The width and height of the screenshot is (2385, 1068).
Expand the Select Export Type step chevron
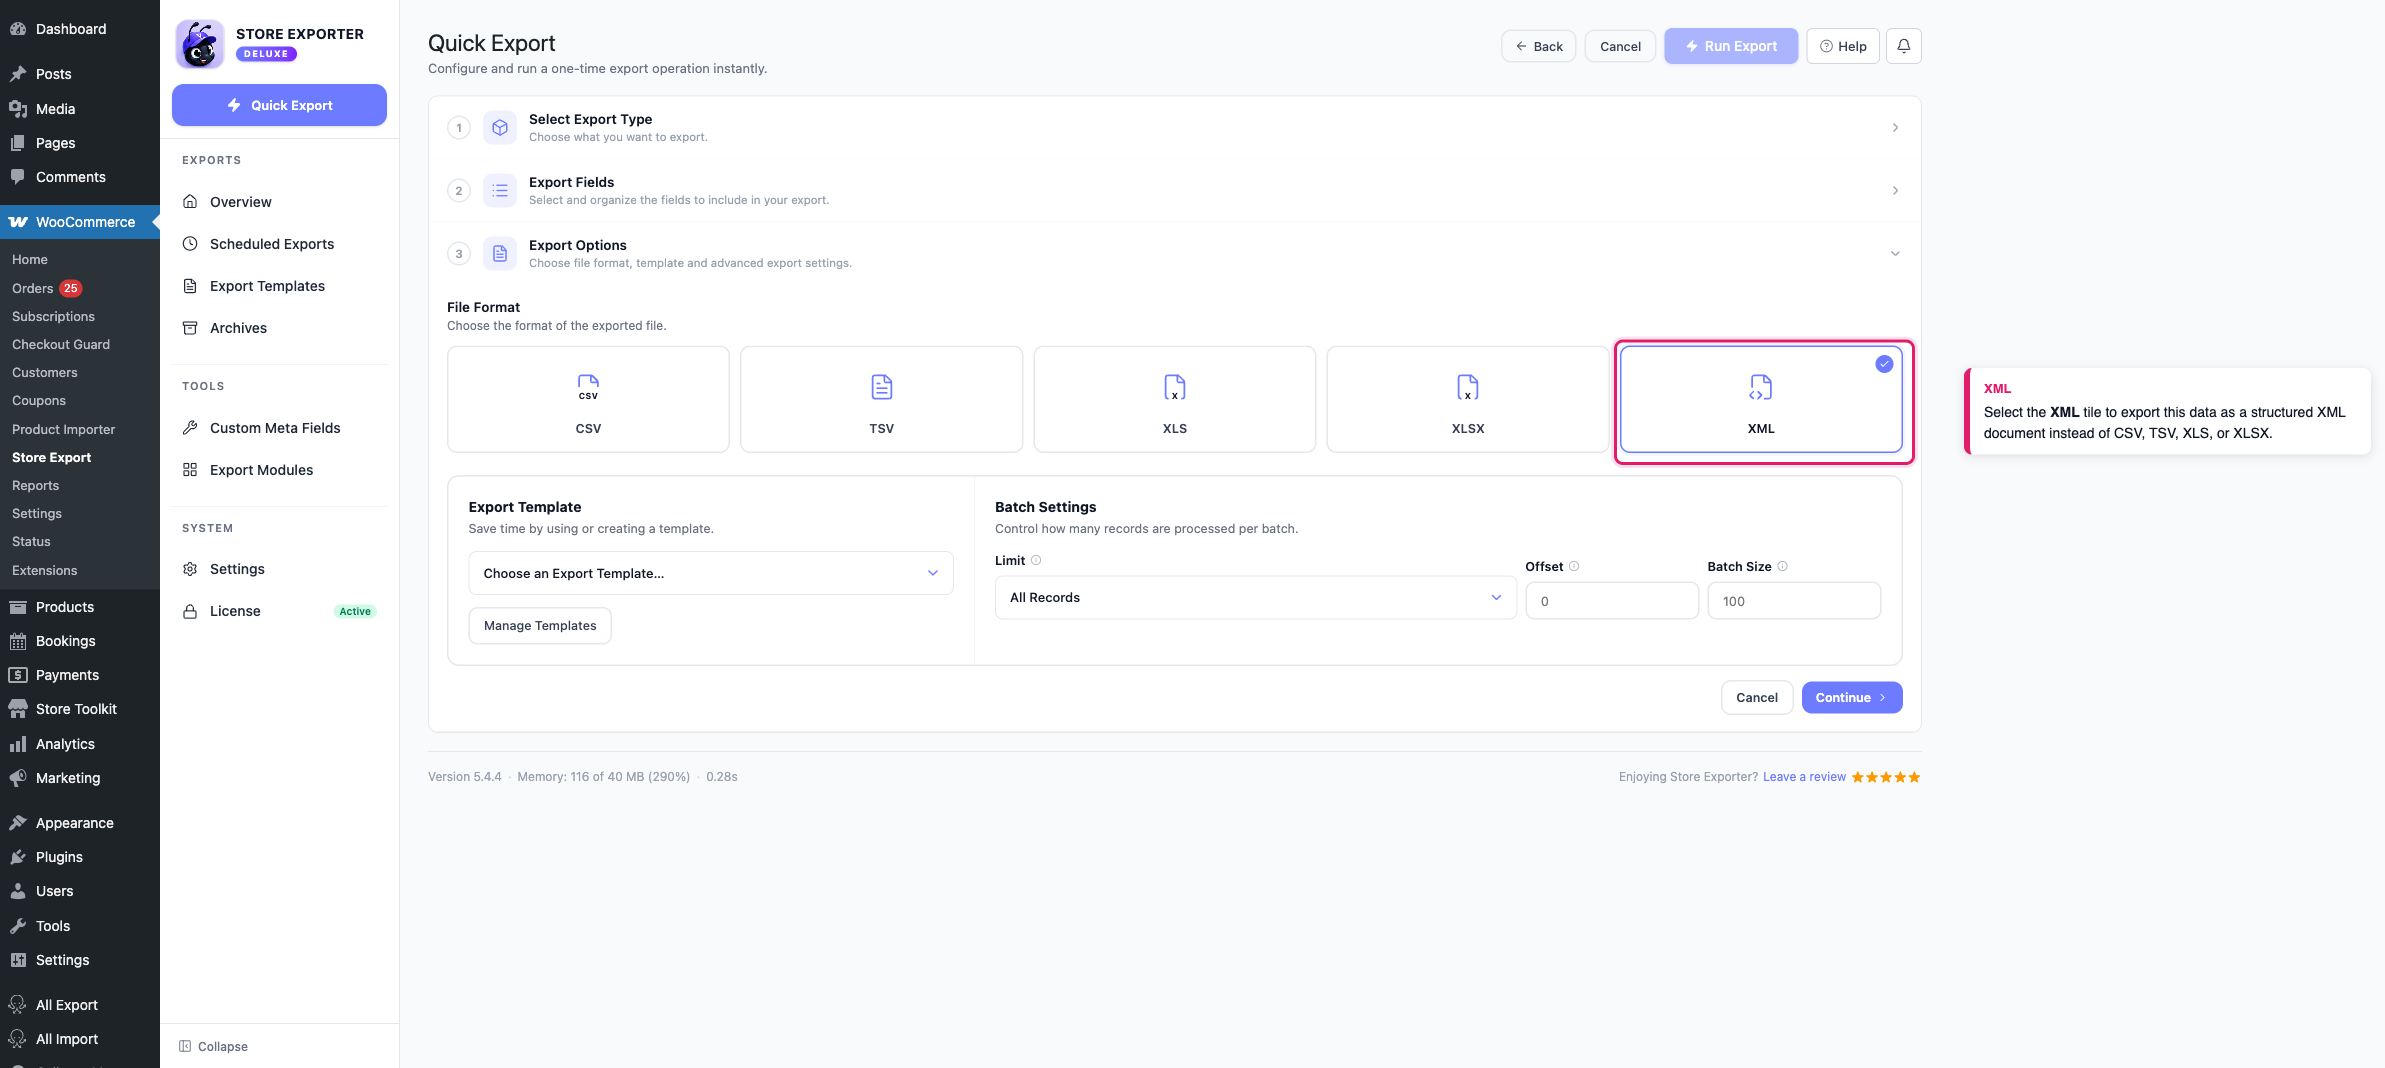pyautogui.click(x=1895, y=128)
